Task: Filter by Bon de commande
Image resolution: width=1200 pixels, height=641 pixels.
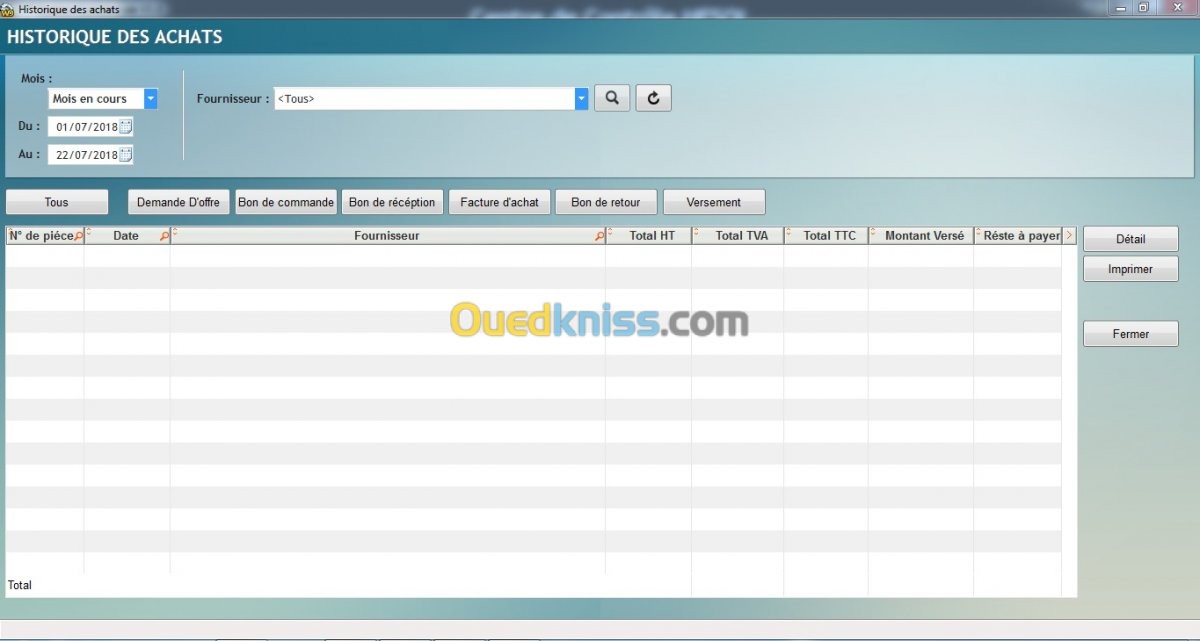Action: (x=286, y=202)
